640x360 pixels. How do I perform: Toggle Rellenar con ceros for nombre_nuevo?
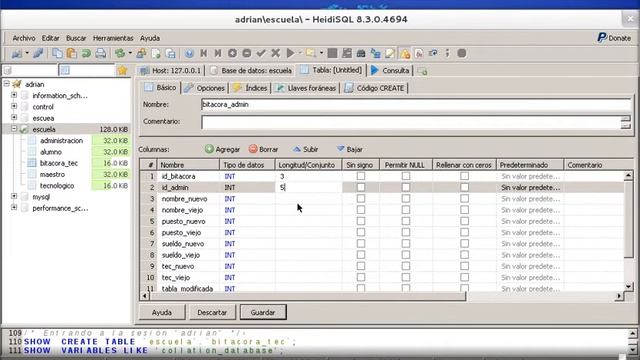pos(464,199)
